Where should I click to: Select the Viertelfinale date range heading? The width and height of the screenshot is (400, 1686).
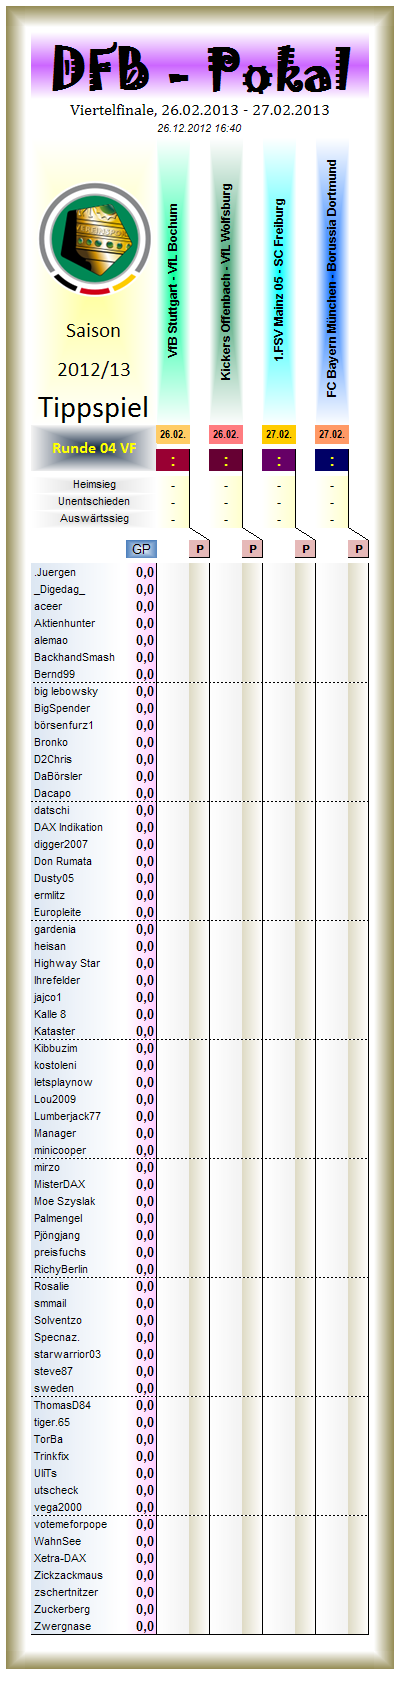point(200,110)
